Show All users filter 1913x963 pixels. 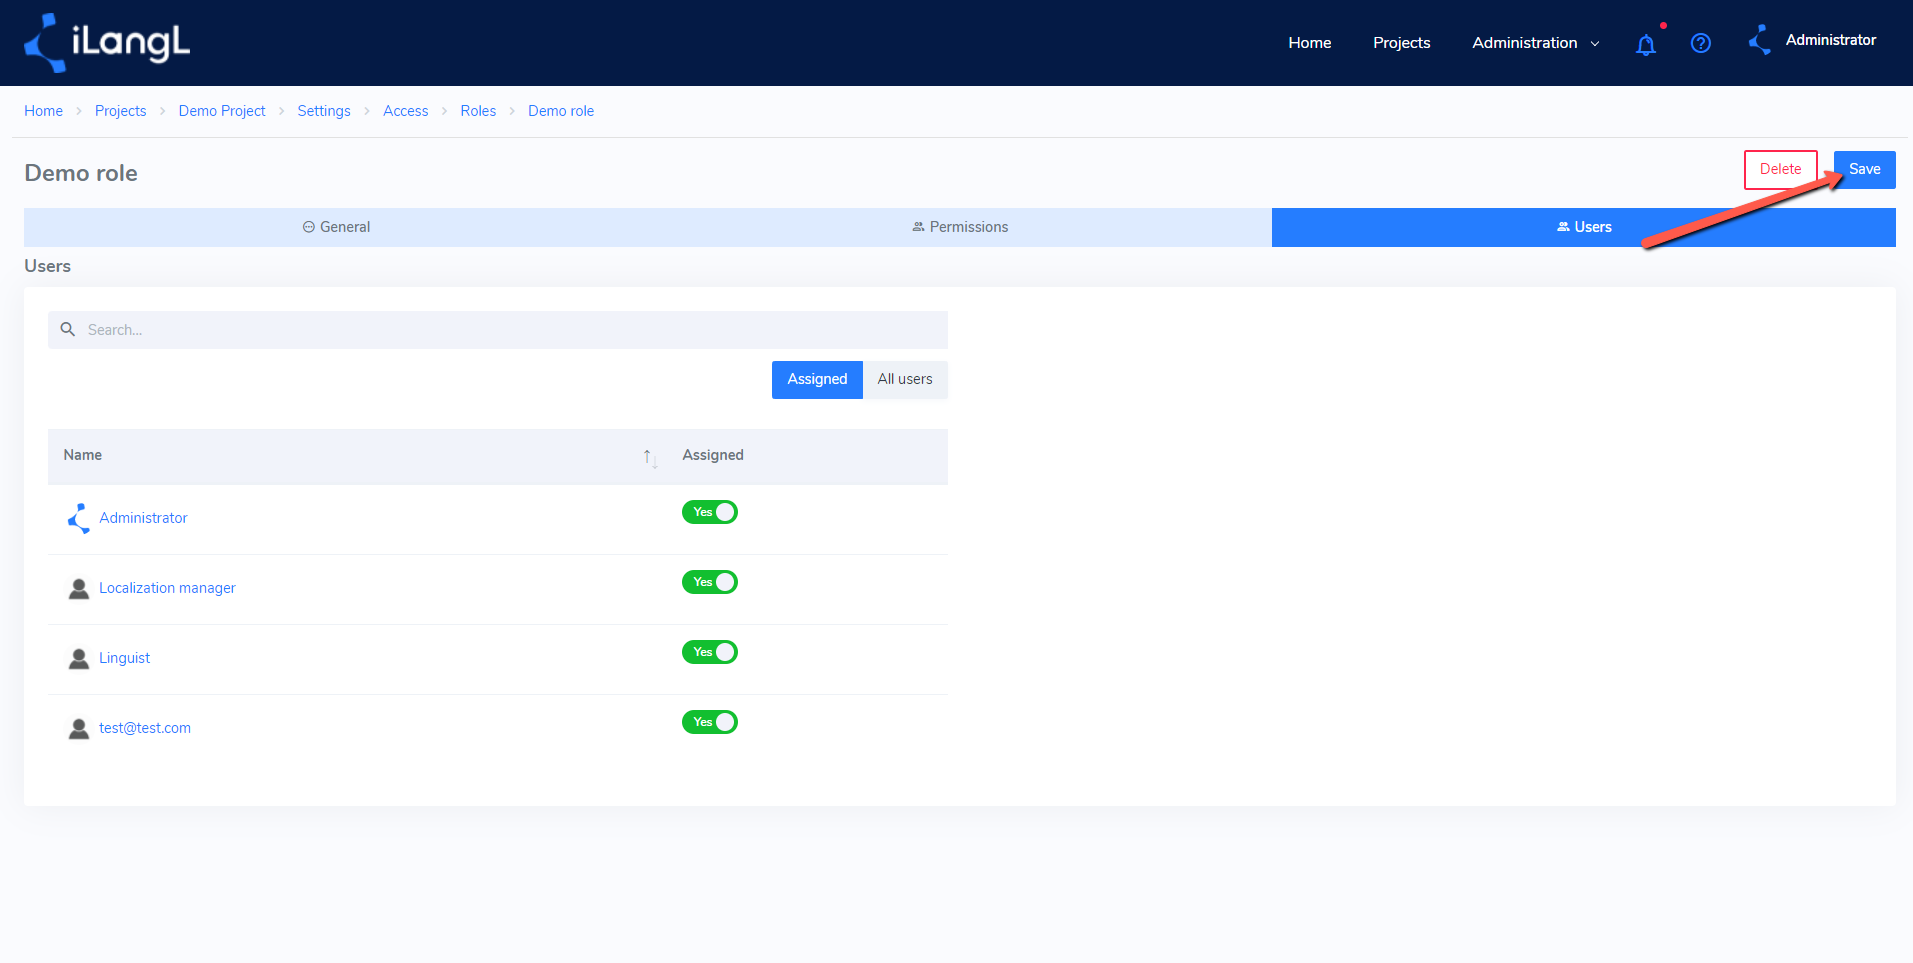pyautogui.click(x=905, y=380)
